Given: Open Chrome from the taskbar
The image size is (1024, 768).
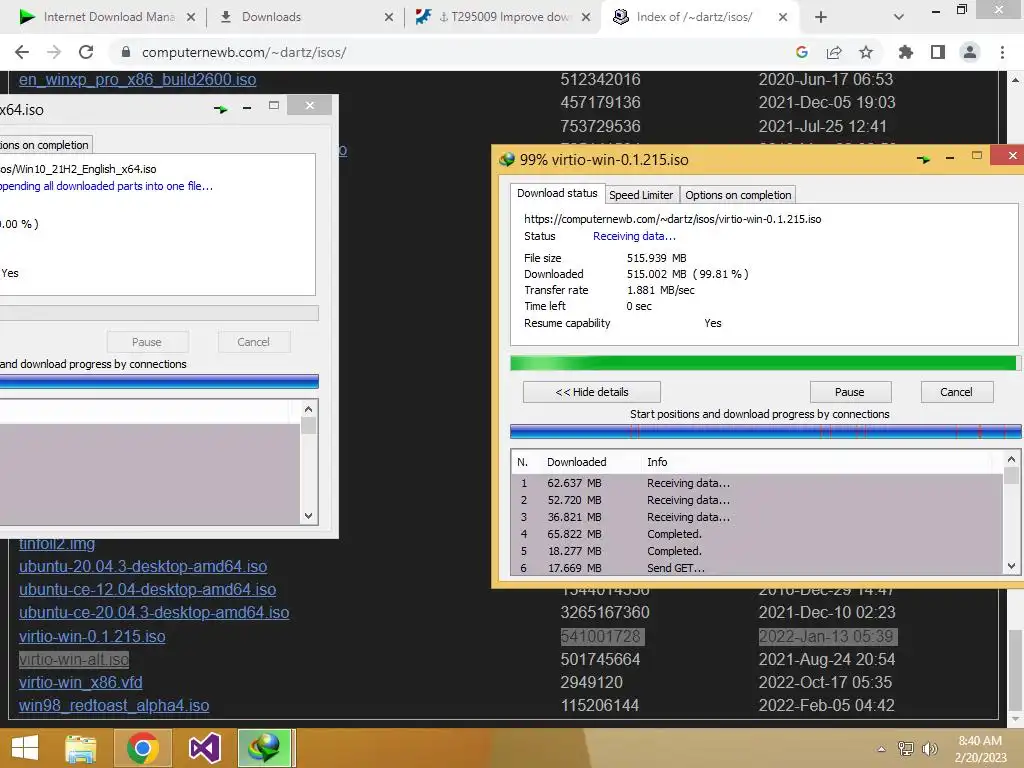Looking at the screenshot, I should point(142,748).
